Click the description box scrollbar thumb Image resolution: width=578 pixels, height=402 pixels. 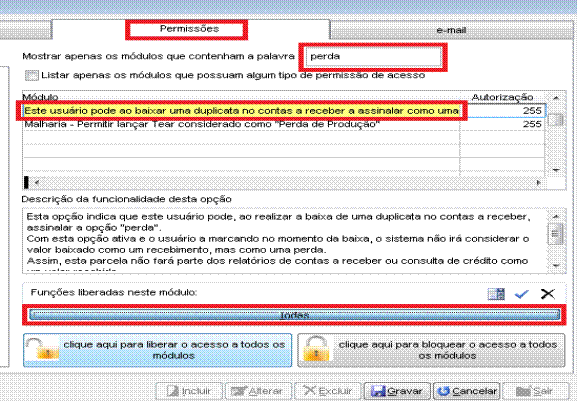[x=556, y=234]
